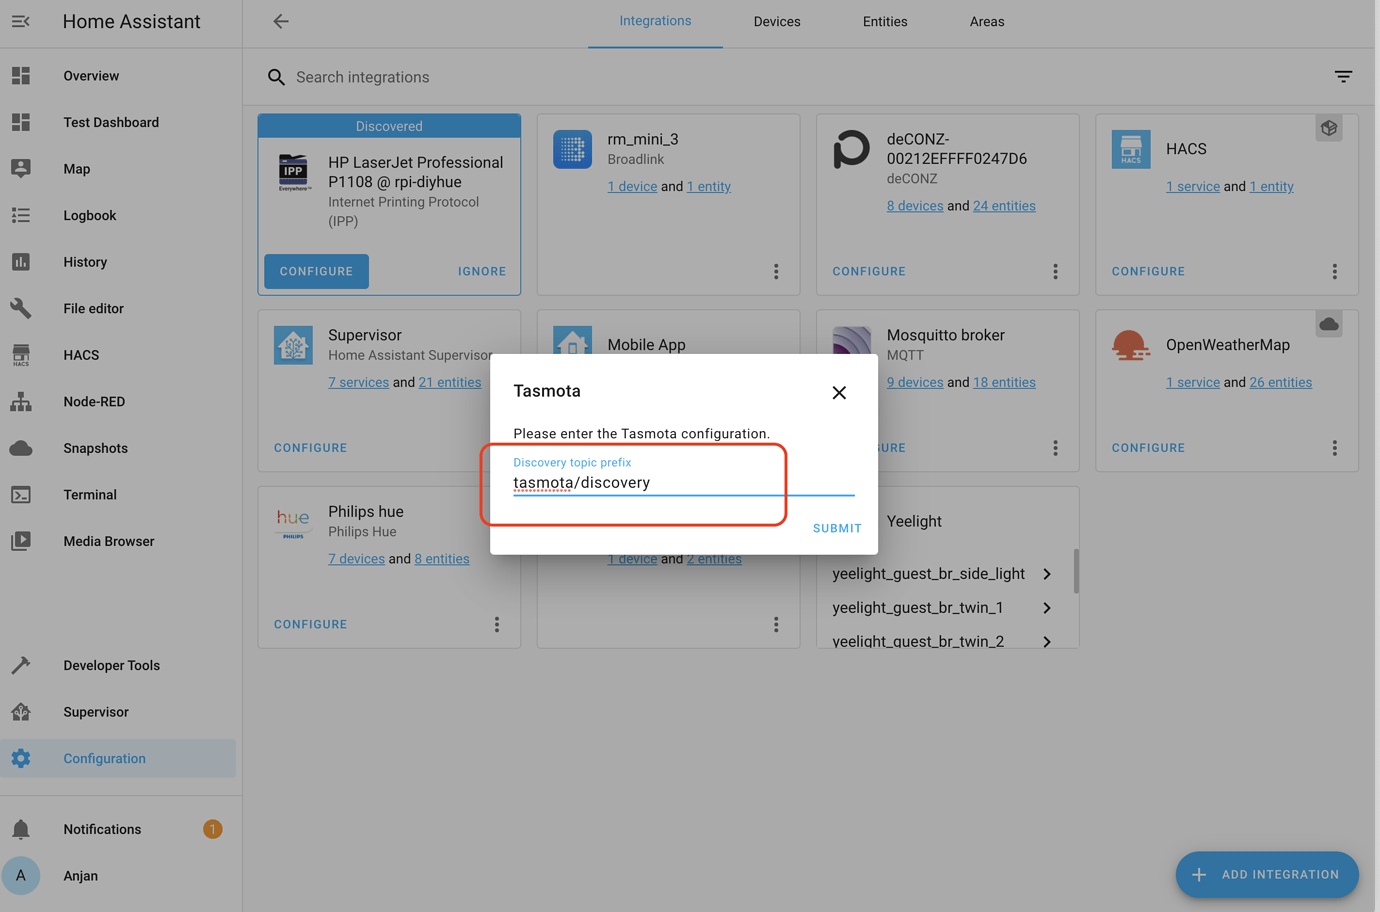Switch to the Integrations tab
Screen dimensions: 1380x912
click(x=655, y=21)
